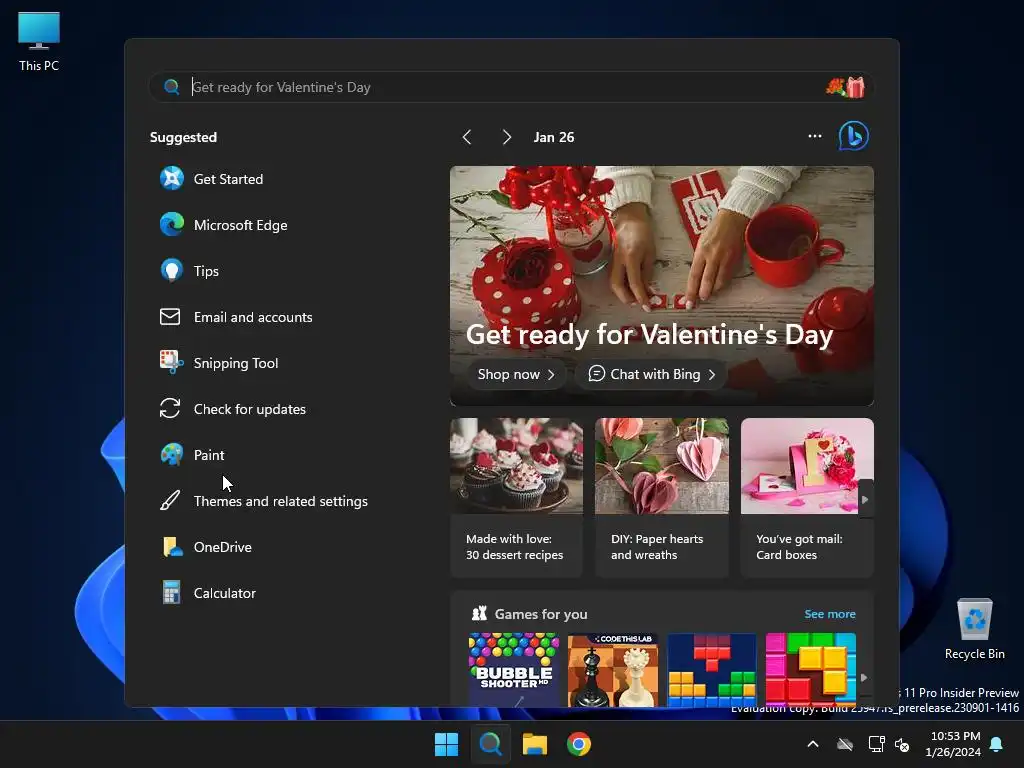
Task: Click Check for updates refresh icon
Action: (x=170, y=409)
